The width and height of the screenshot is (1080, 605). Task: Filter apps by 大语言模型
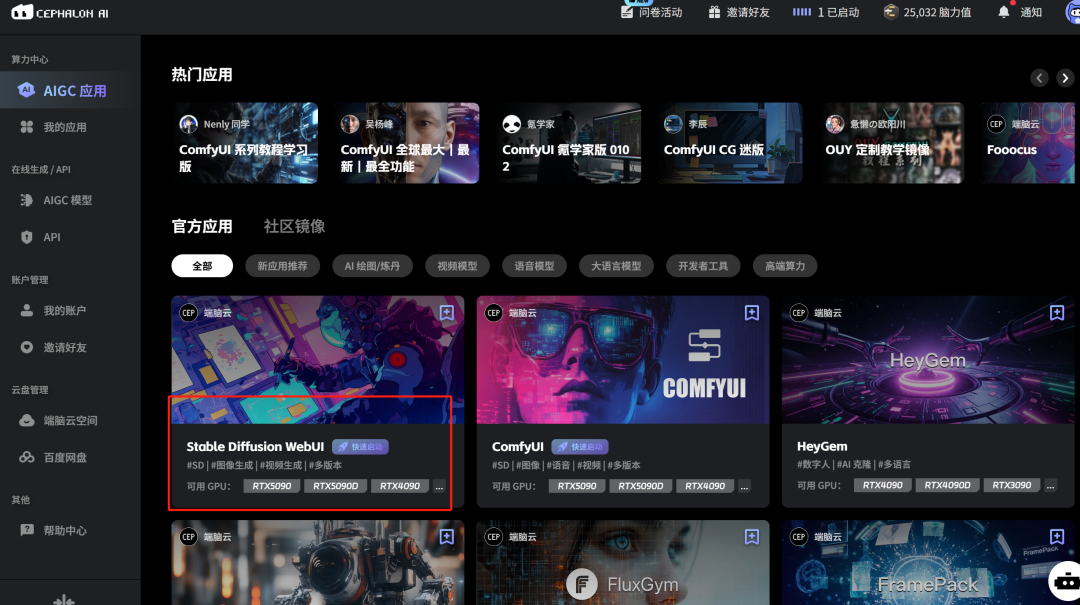click(616, 266)
